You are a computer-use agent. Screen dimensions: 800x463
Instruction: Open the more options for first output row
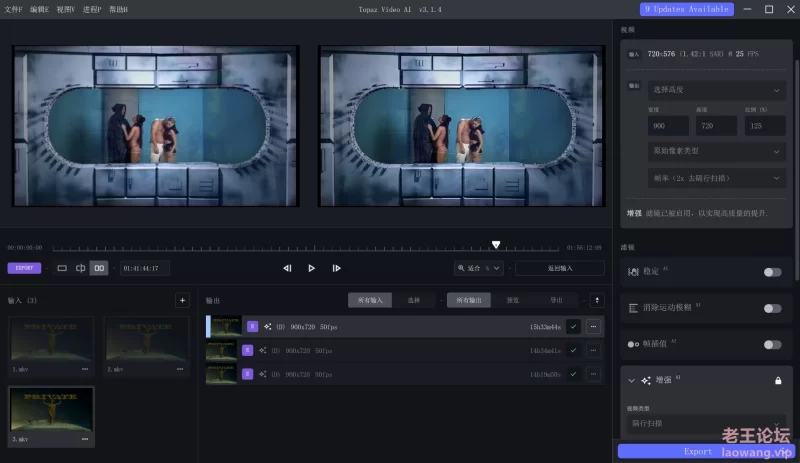click(593, 326)
